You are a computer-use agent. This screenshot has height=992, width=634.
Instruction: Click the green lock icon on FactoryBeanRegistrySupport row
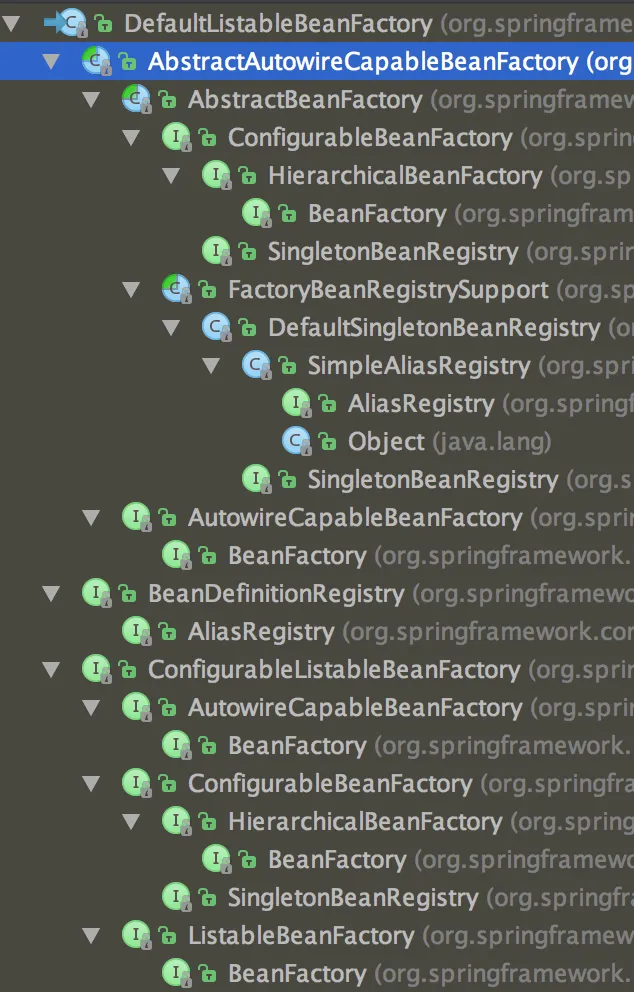coord(207,290)
